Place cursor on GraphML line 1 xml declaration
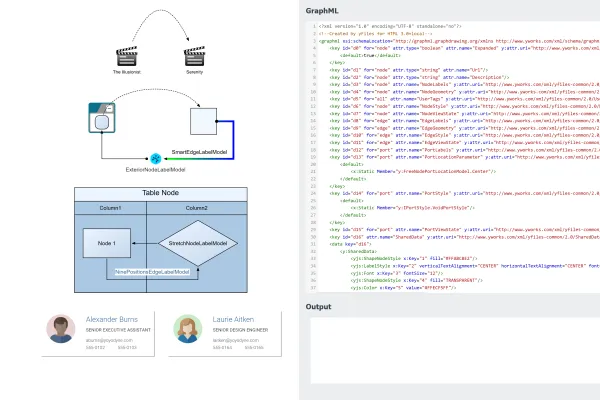 (x=390, y=26)
